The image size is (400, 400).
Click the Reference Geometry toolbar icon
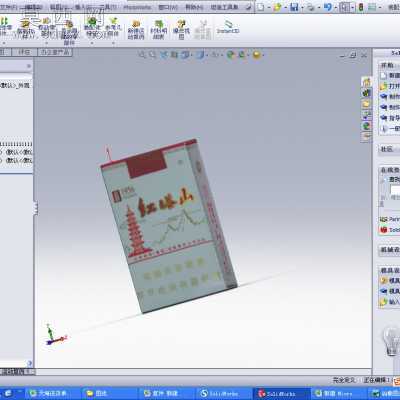(112, 27)
